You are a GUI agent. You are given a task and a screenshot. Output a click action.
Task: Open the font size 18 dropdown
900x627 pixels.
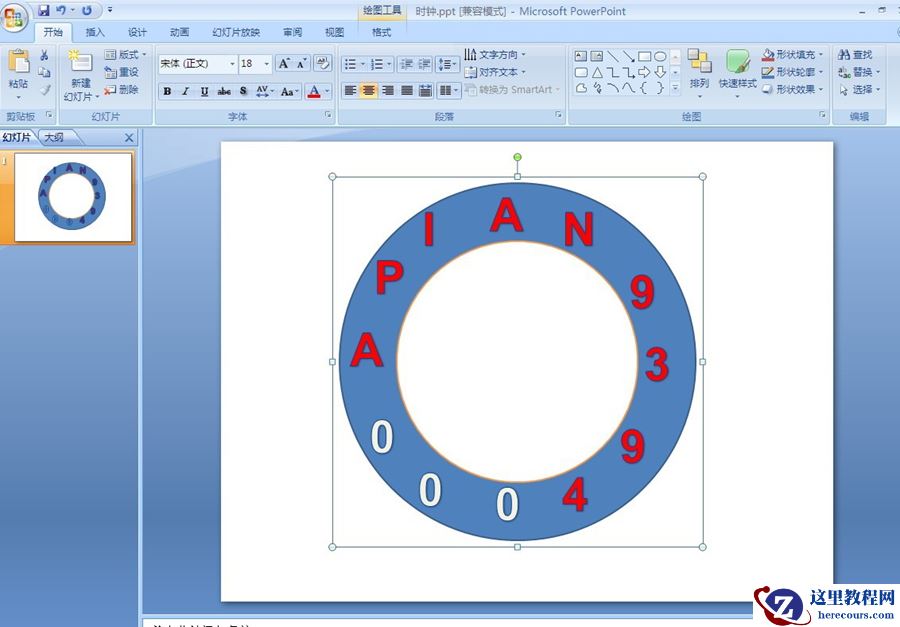pyautogui.click(x=267, y=64)
